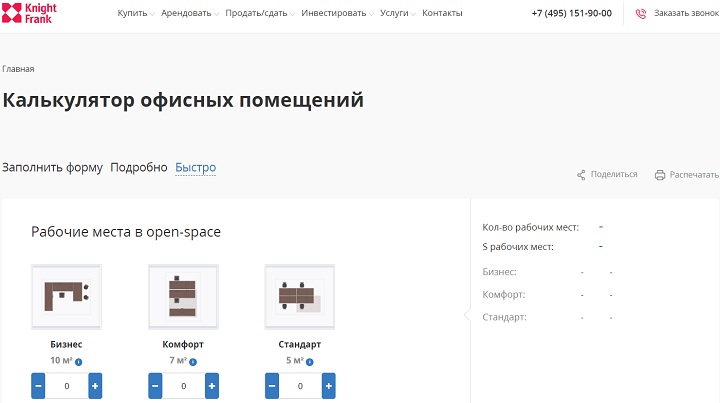Viewport: 720px width, 403px height.
Task: Click the Заказать звонок link
Action: click(686, 13)
